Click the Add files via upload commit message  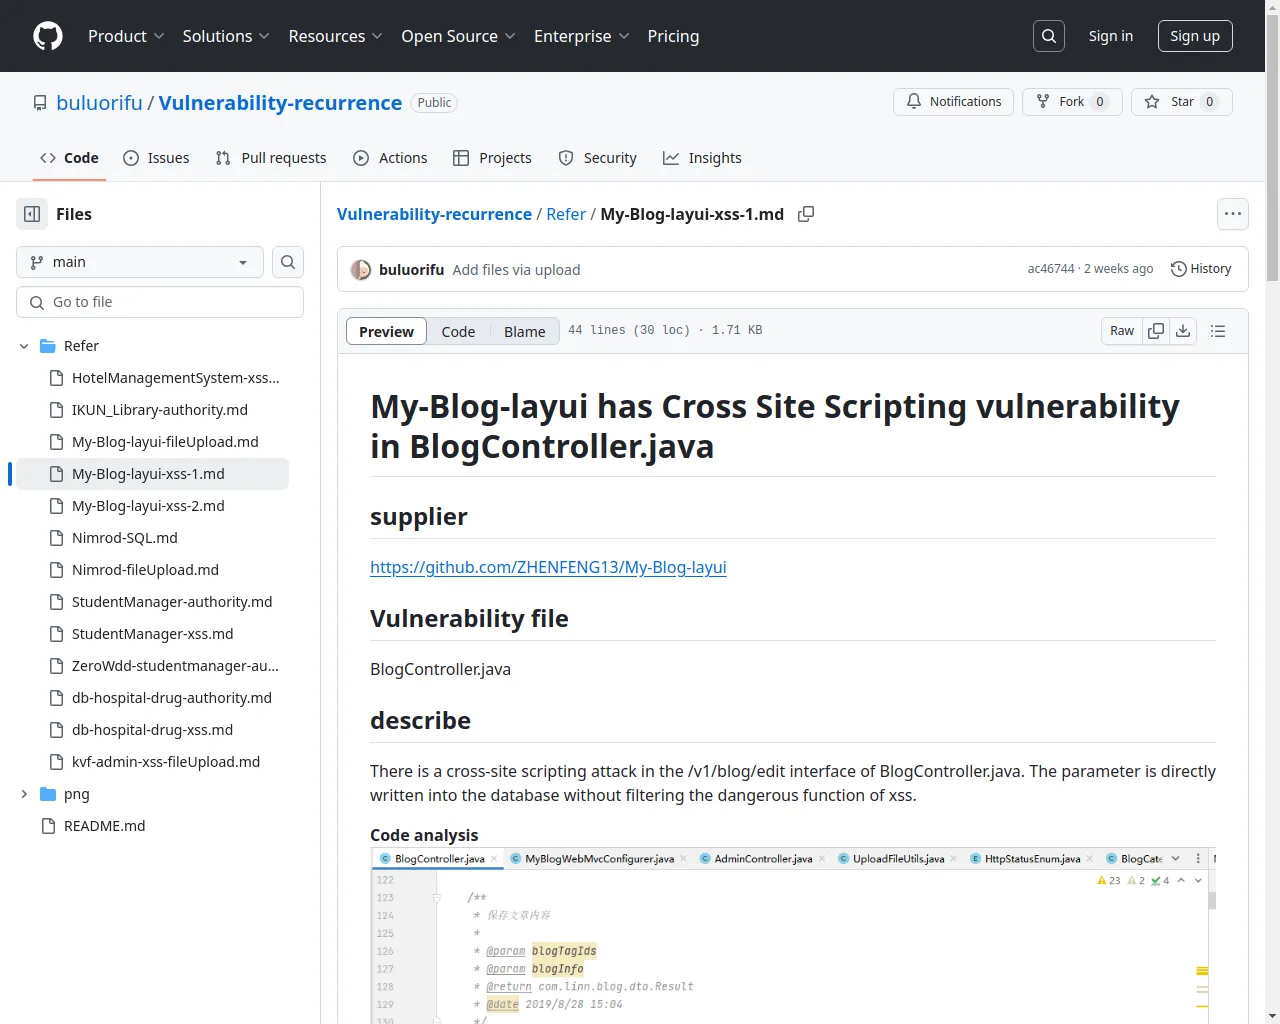pos(516,270)
